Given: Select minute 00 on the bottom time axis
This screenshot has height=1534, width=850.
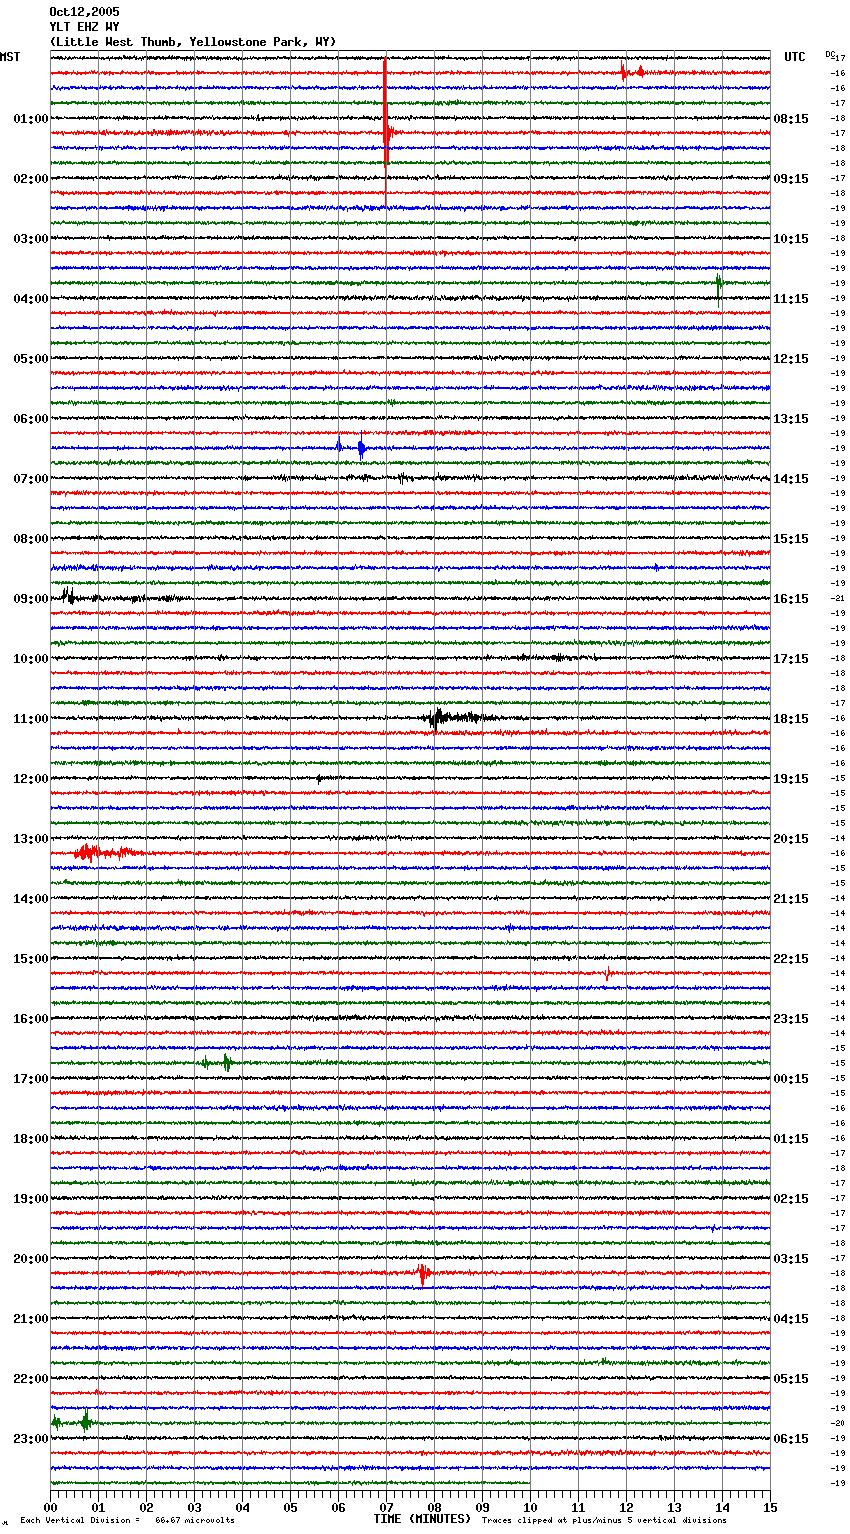Looking at the screenshot, I should pos(50,1507).
